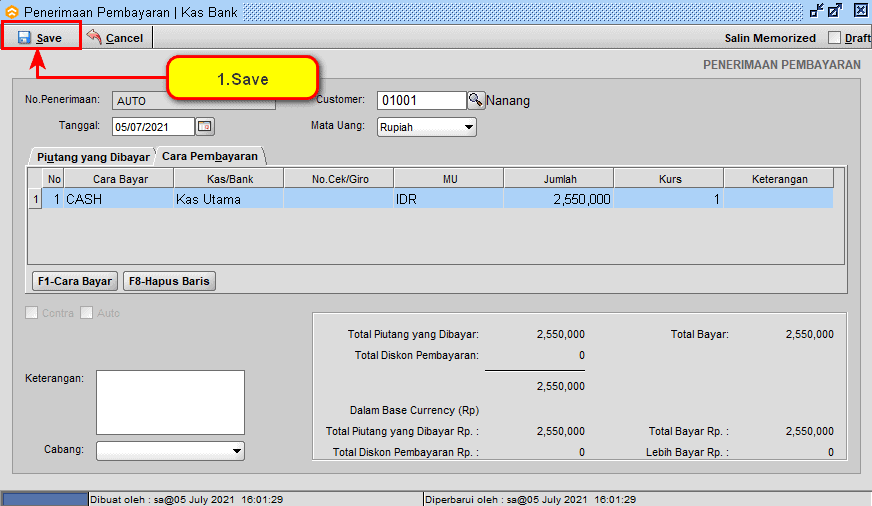
Task: Open the Cabang dropdown
Action: pos(170,450)
